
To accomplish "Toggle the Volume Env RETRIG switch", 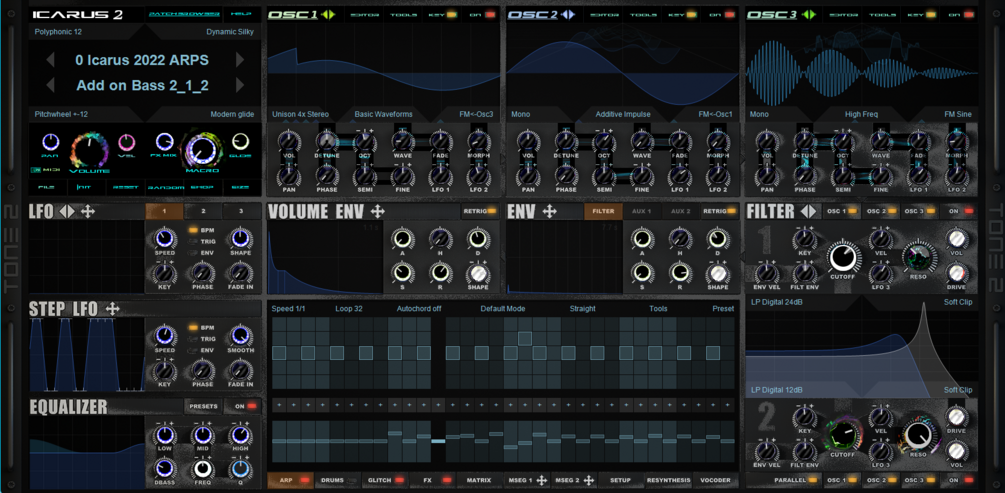I will coord(479,211).
